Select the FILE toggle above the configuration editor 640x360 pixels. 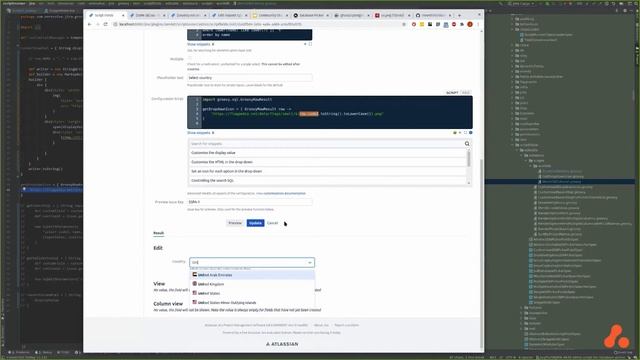pyautogui.click(x=466, y=93)
